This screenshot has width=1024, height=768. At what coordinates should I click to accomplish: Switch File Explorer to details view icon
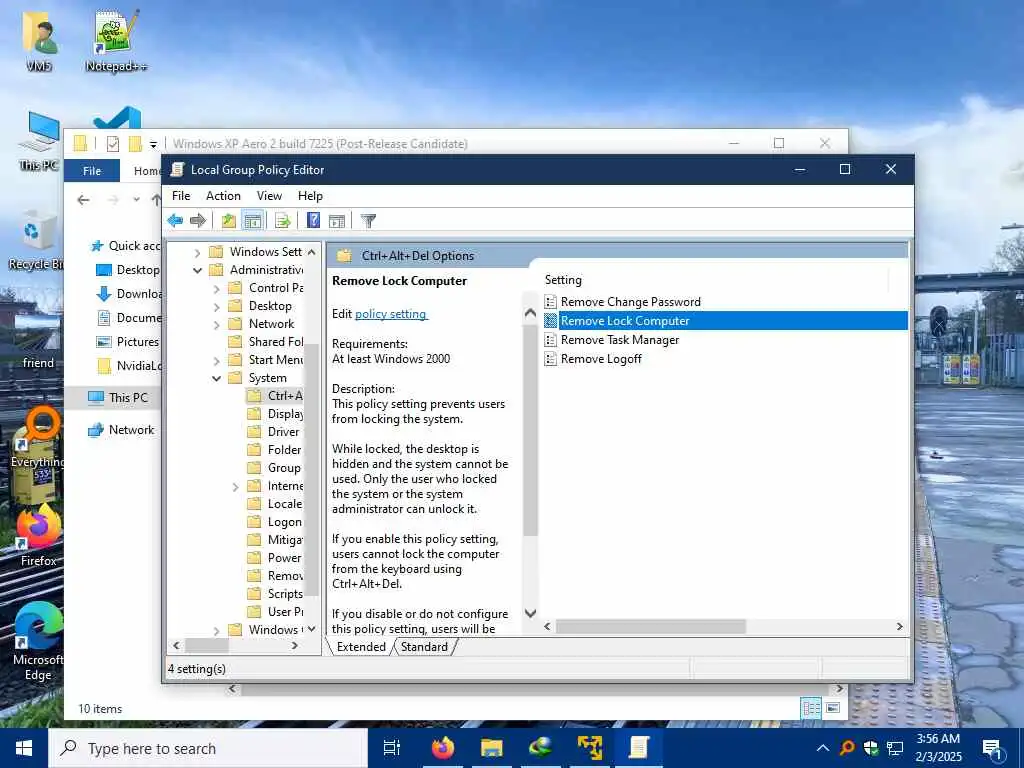811,708
